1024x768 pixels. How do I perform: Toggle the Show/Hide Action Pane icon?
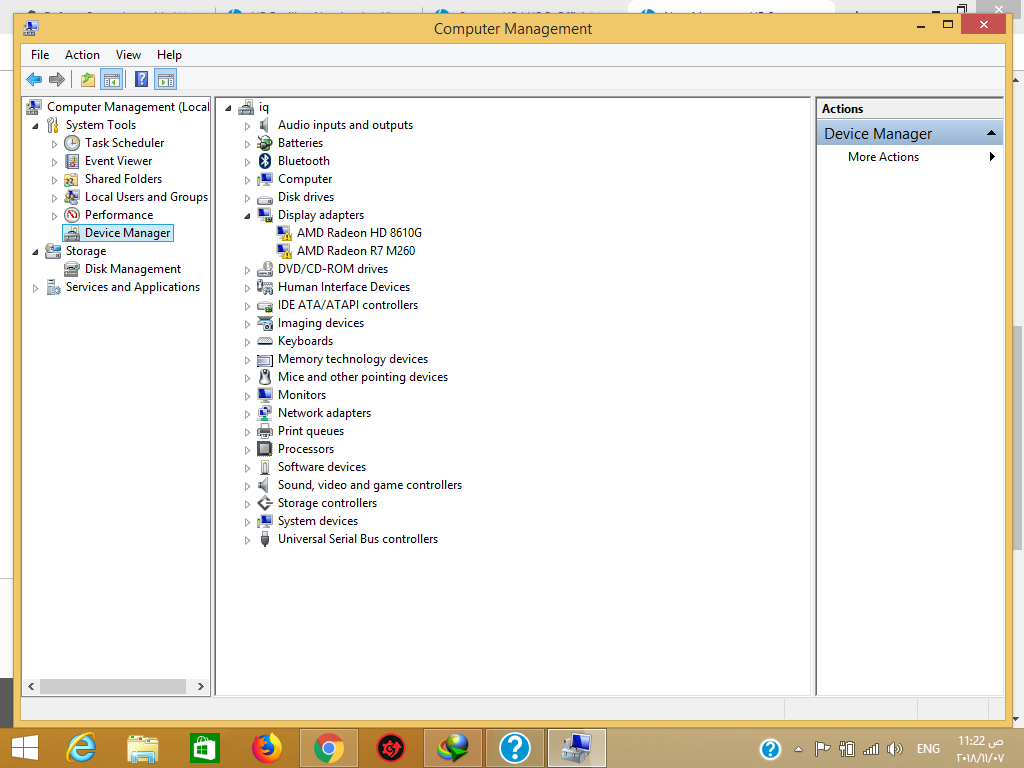click(164, 79)
